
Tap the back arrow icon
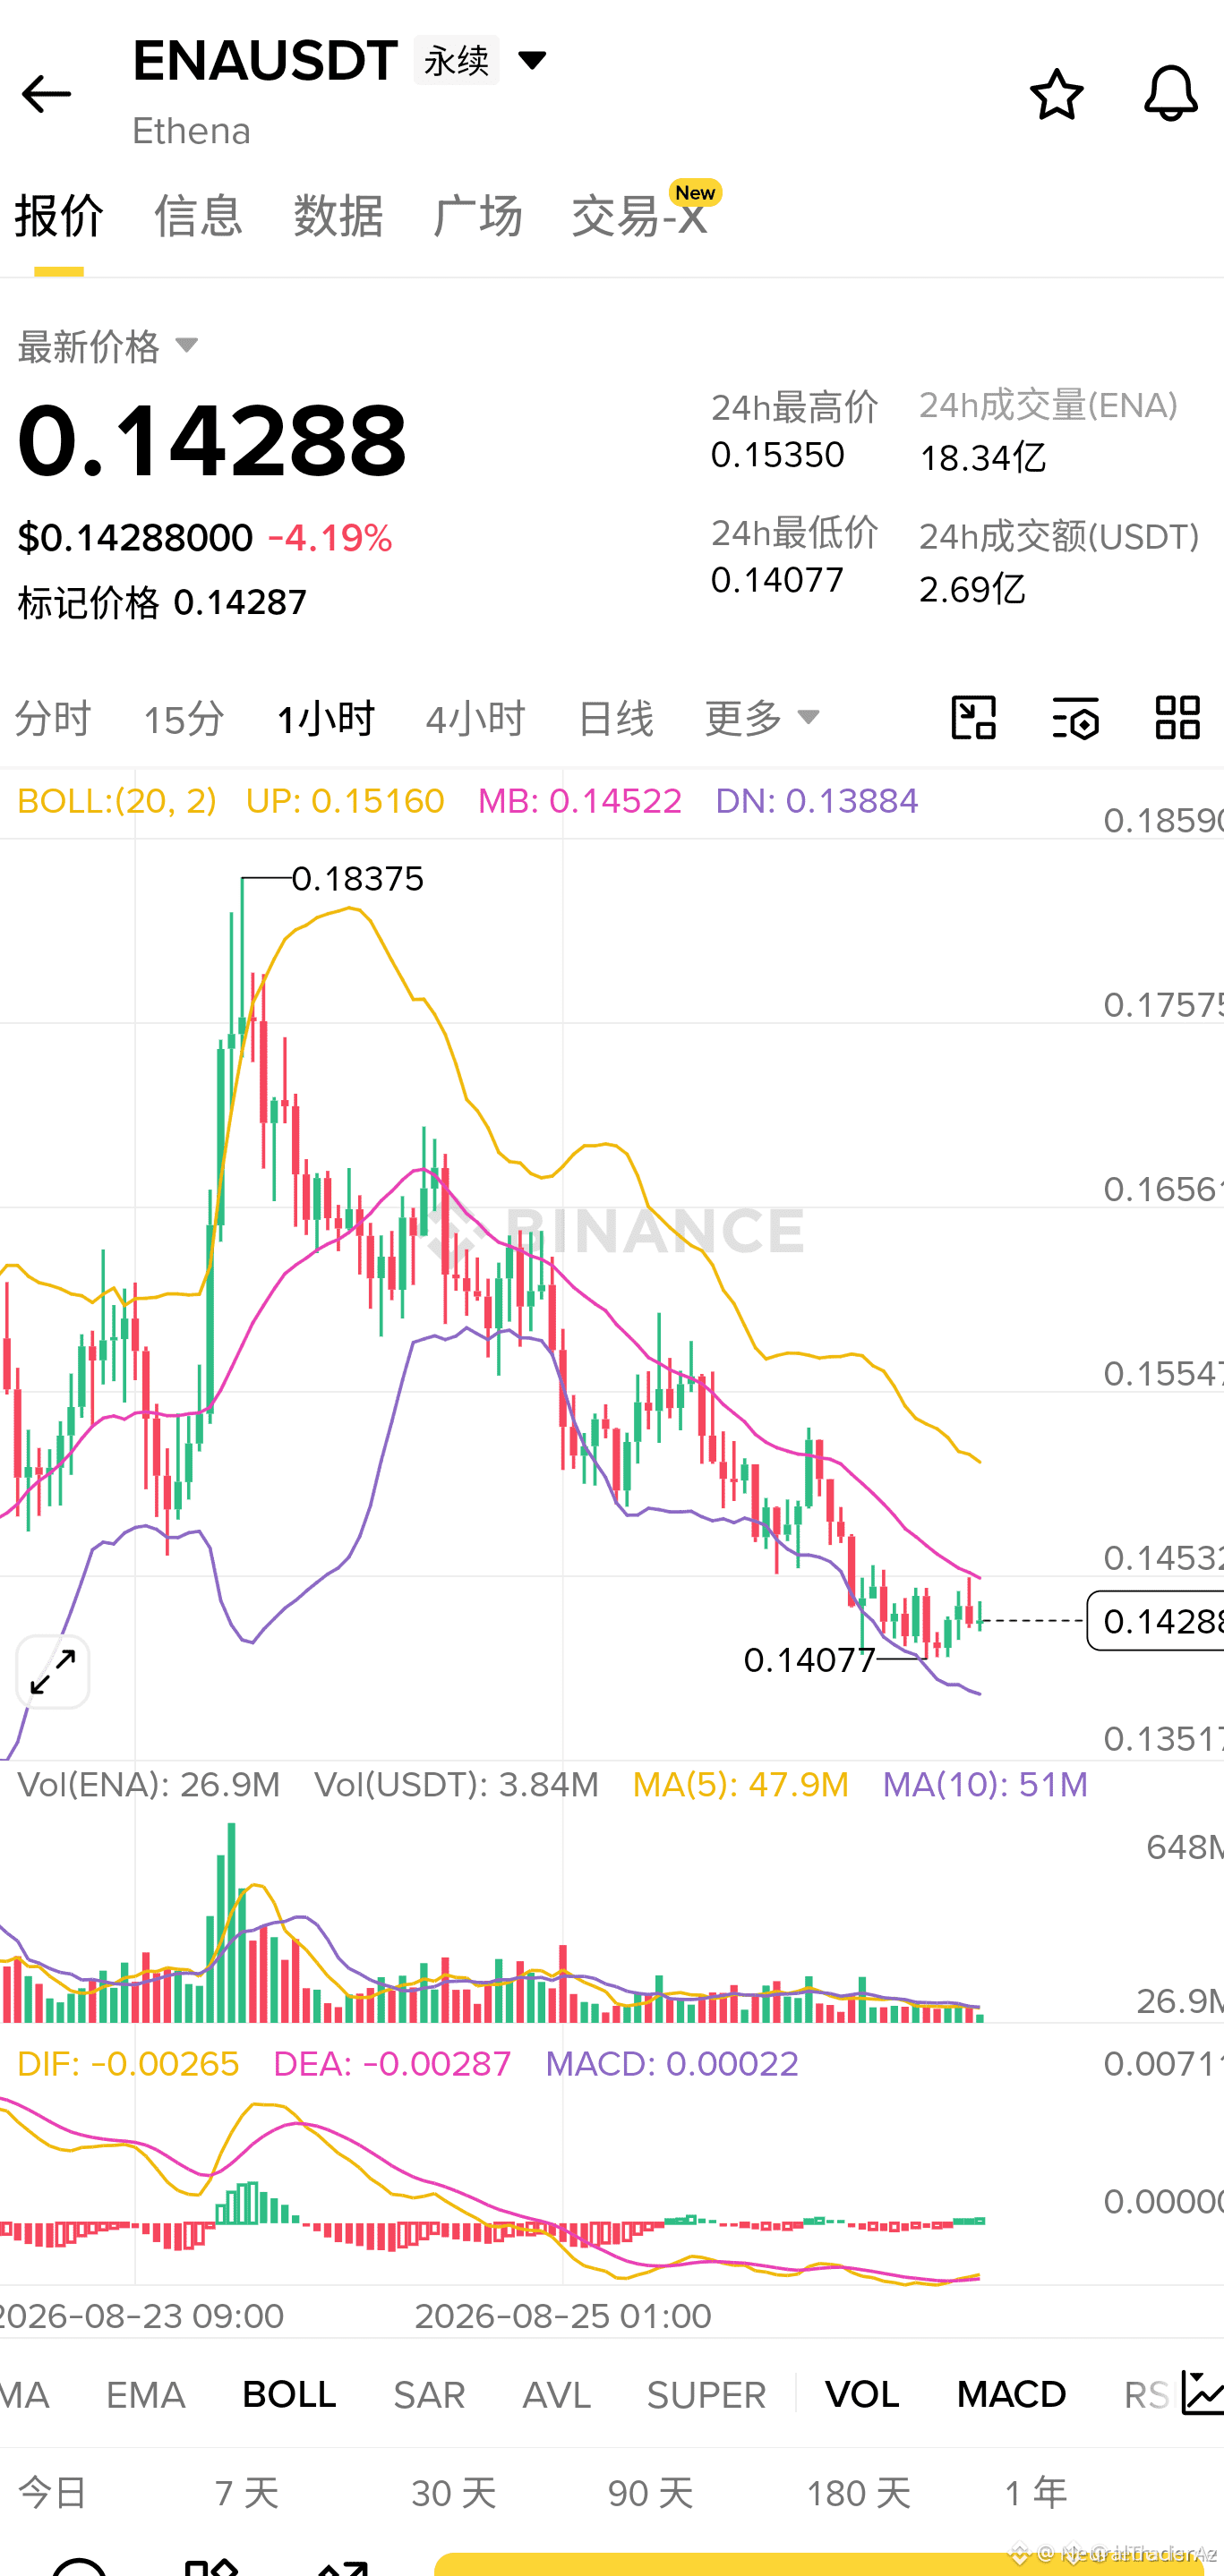point(46,95)
